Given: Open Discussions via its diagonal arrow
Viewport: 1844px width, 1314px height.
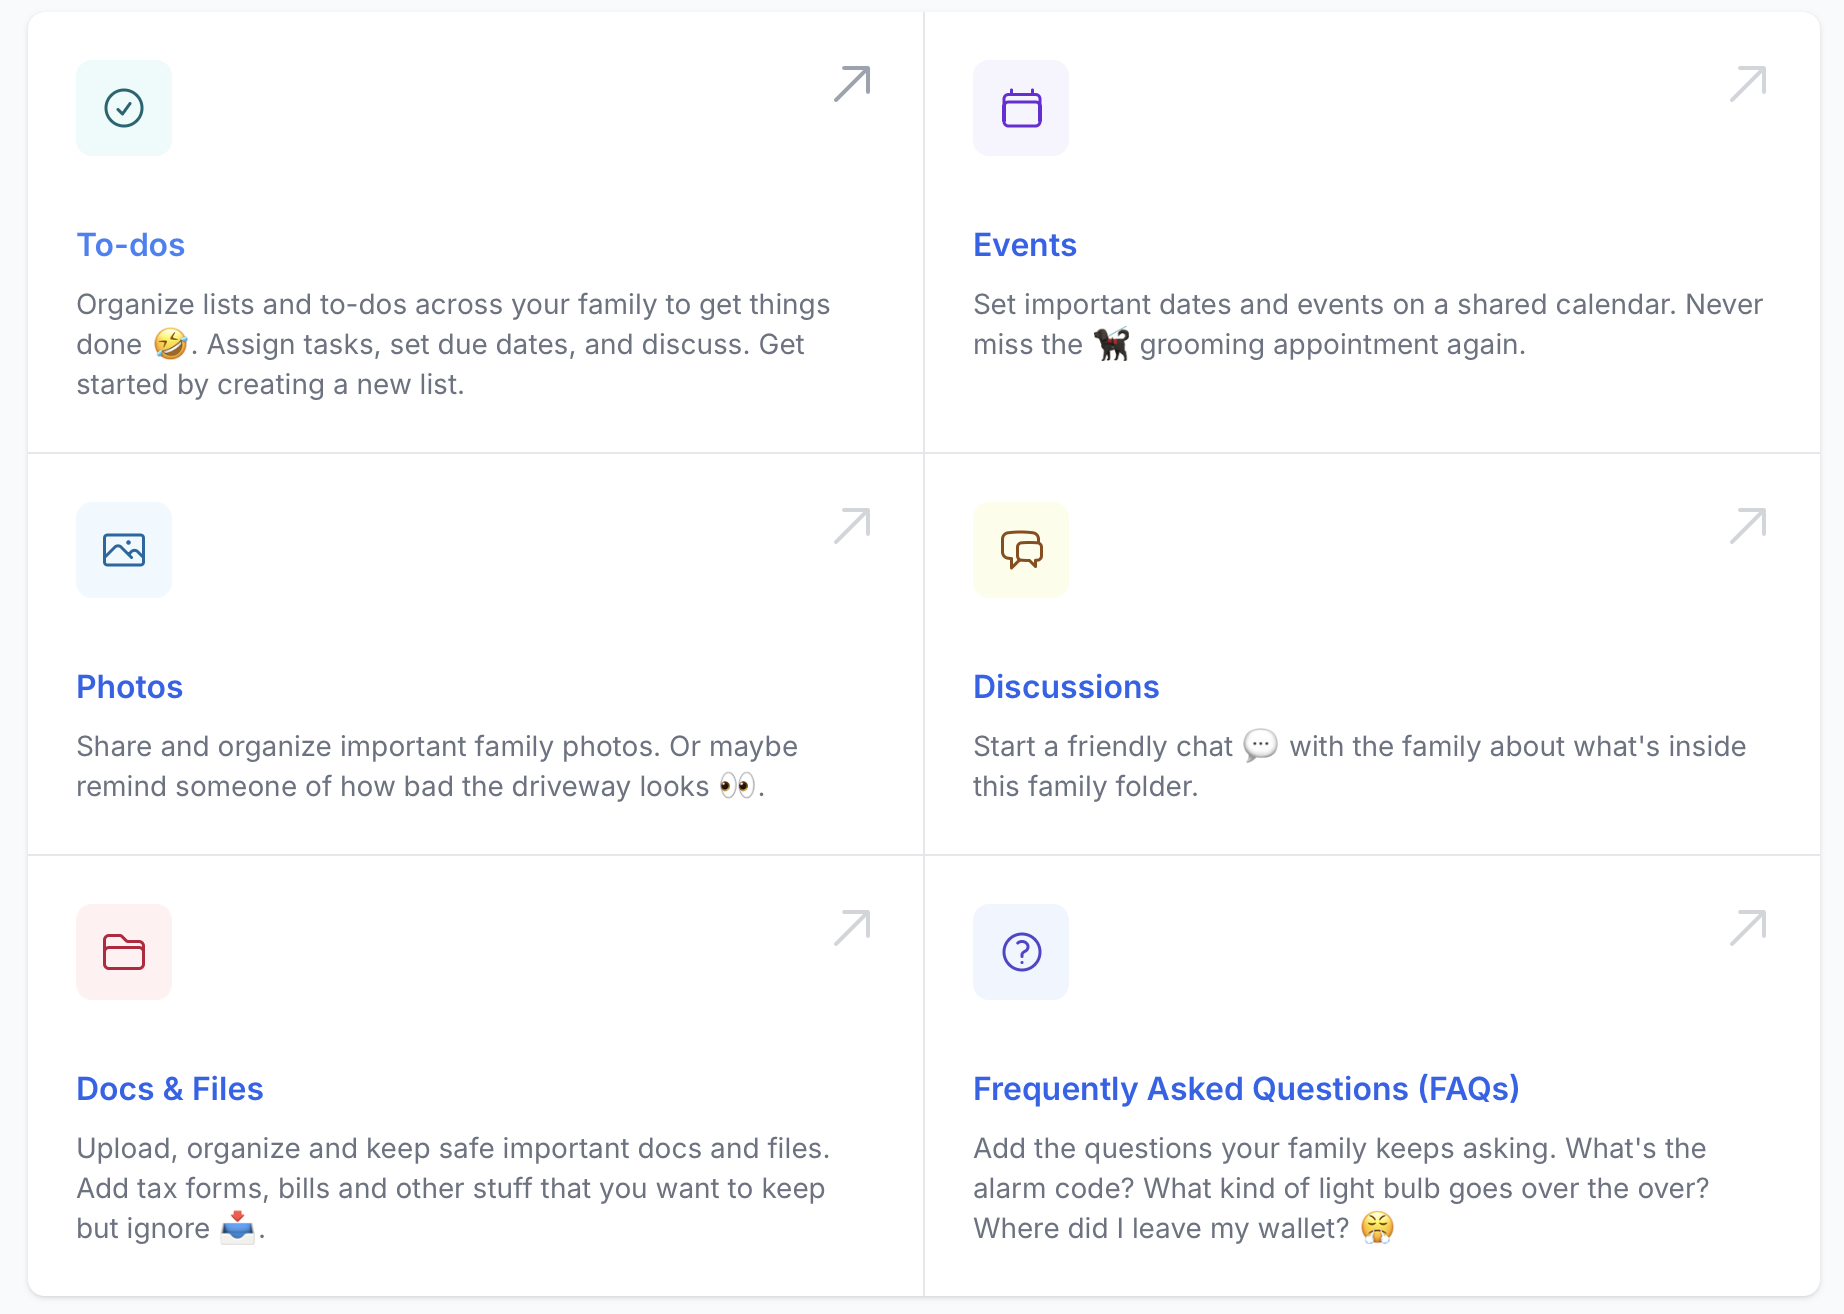Looking at the screenshot, I should 1748,526.
